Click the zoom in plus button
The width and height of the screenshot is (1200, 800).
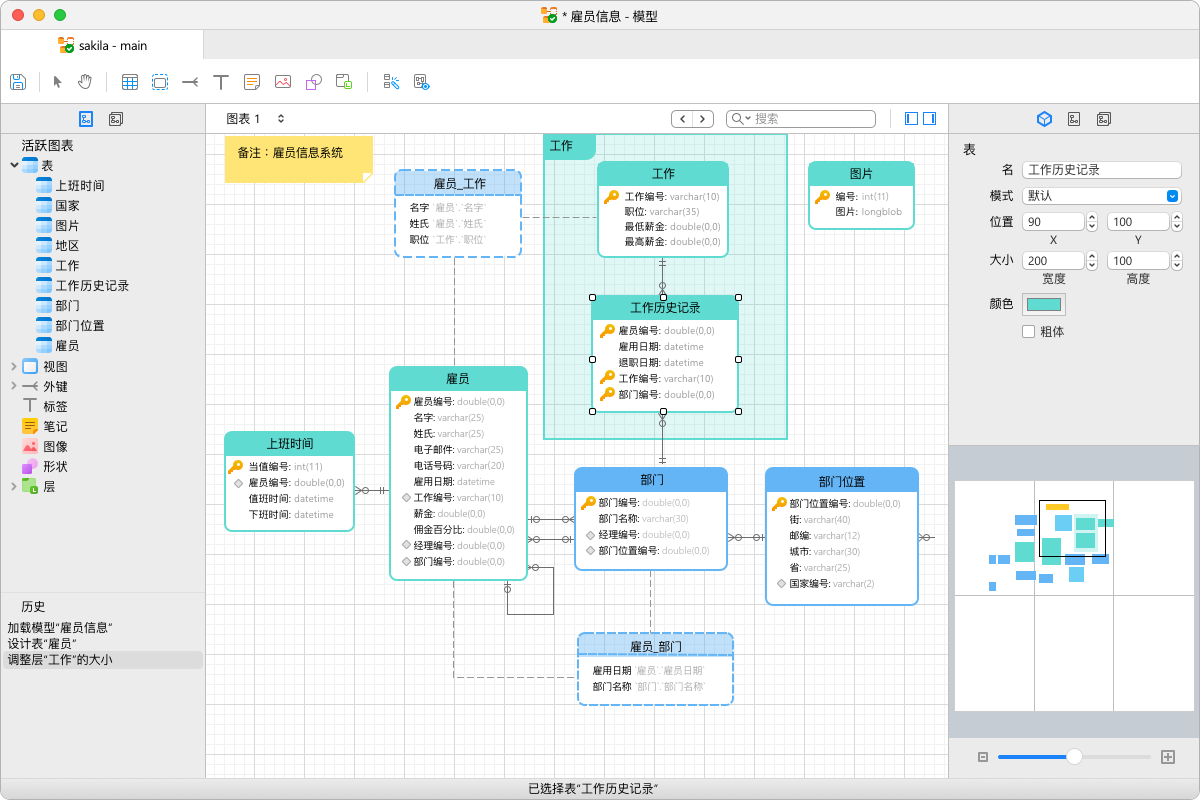(x=1167, y=757)
